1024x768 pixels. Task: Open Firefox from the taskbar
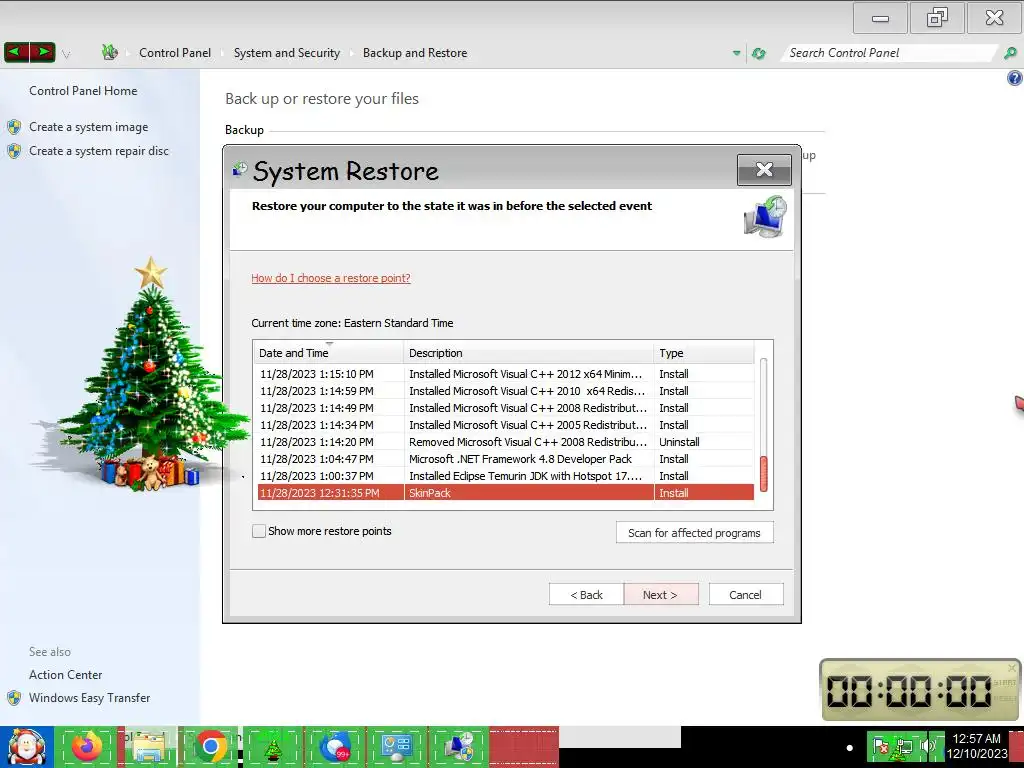(x=87, y=747)
